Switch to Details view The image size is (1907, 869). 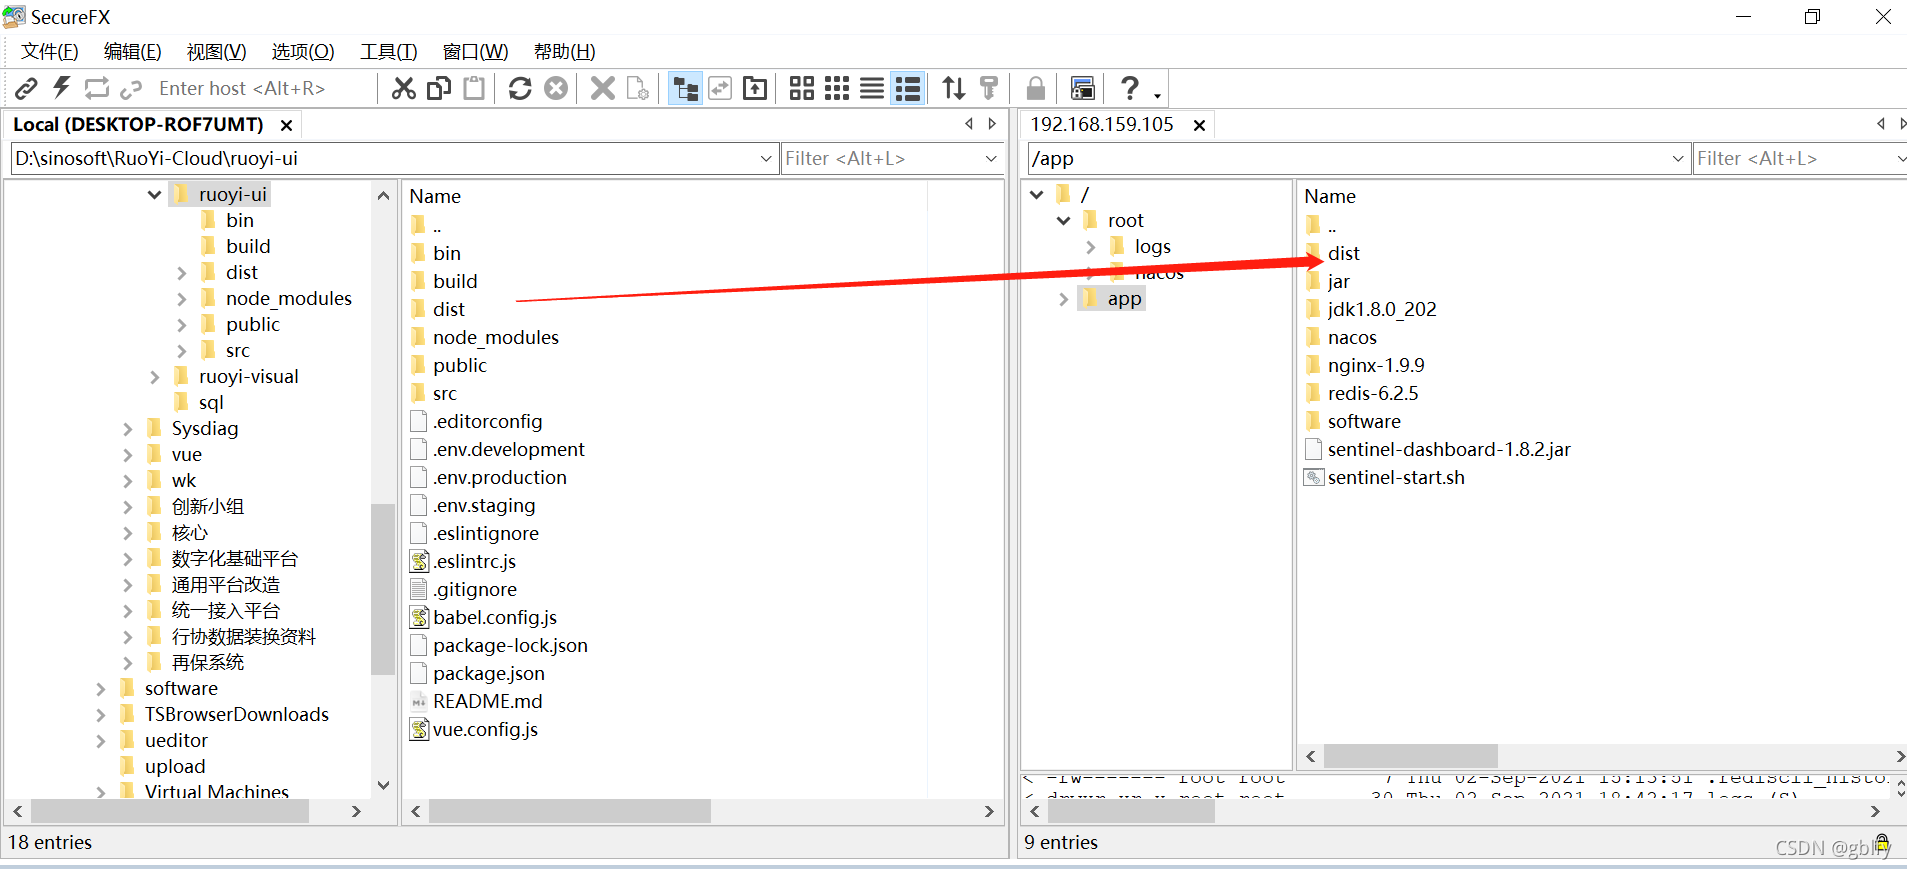[x=908, y=88]
